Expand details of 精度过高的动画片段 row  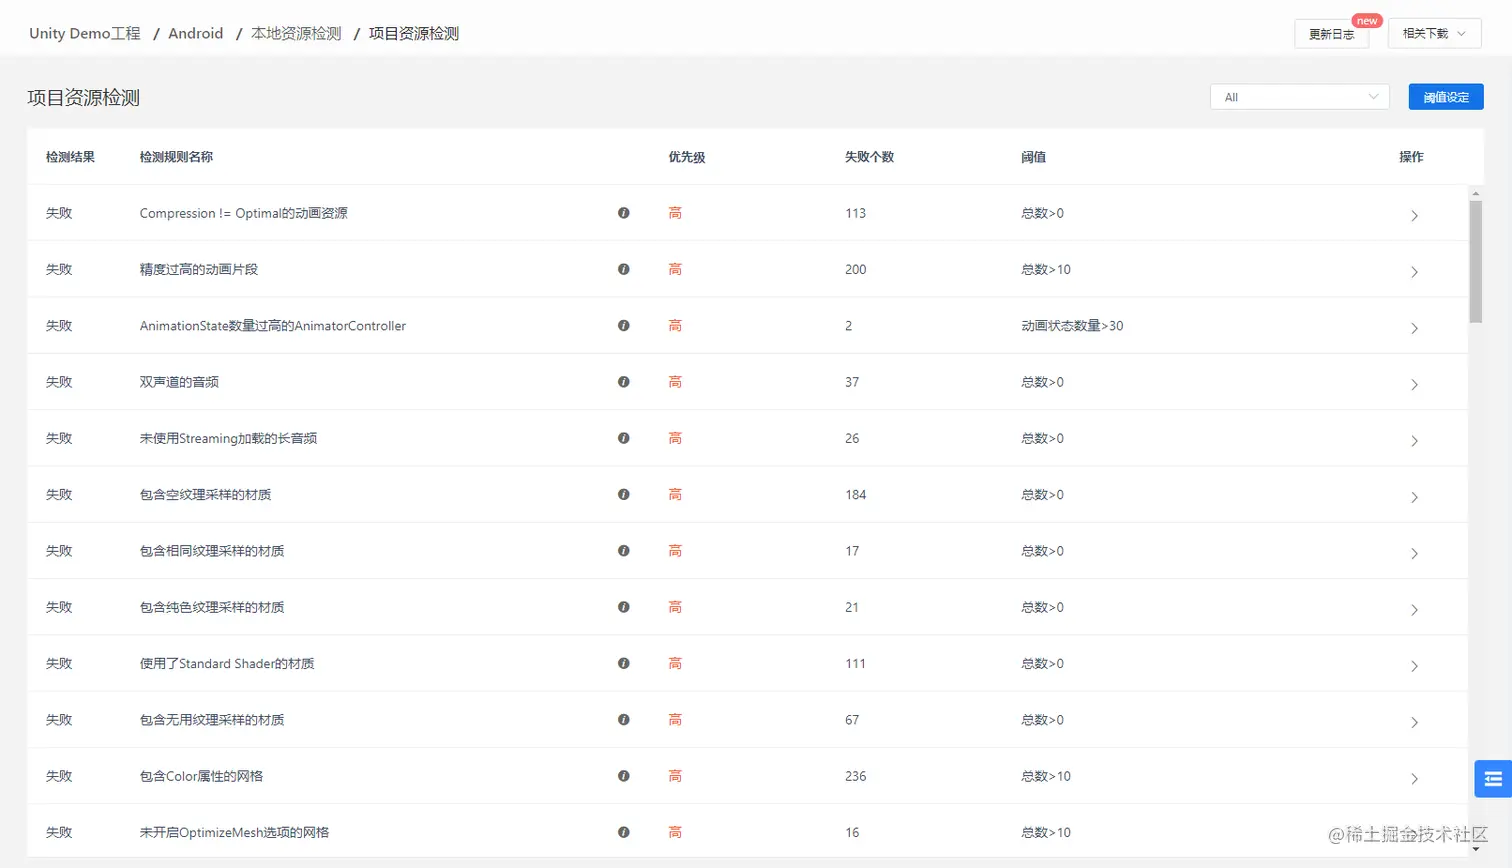tap(1414, 271)
